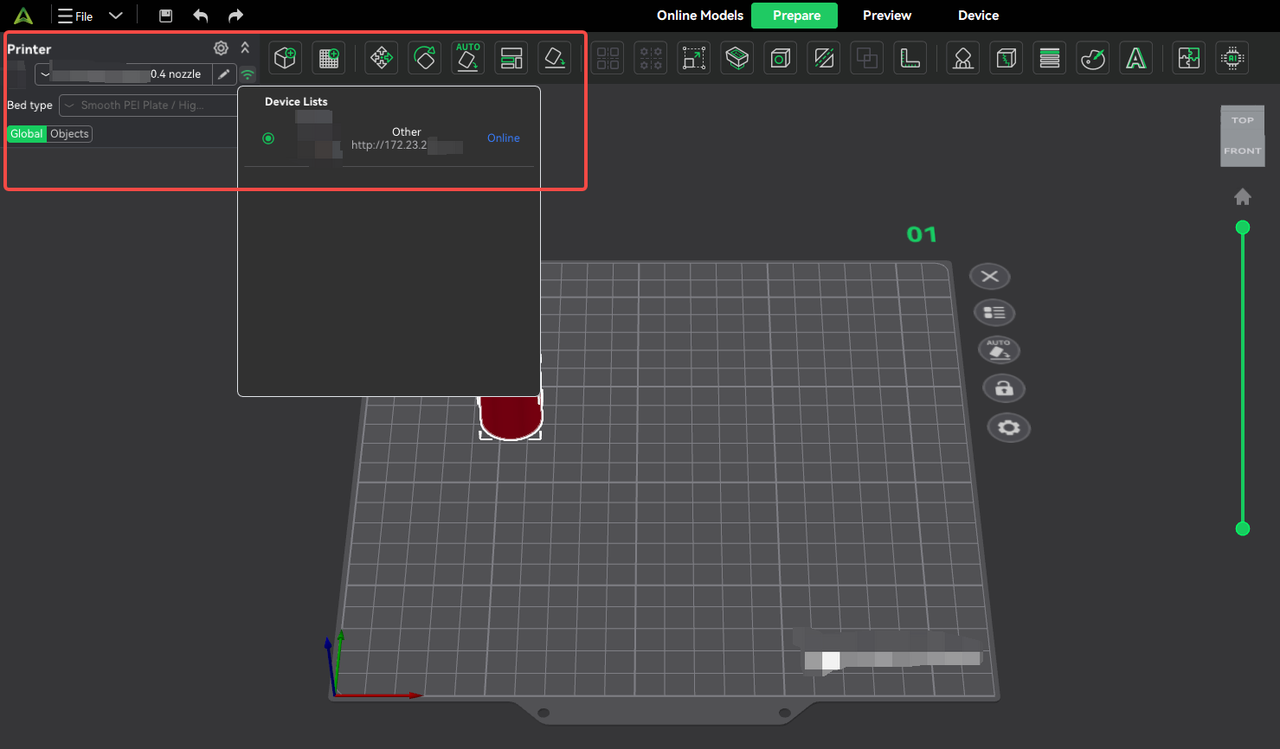Switch to the Preview tab

[x=887, y=15]
